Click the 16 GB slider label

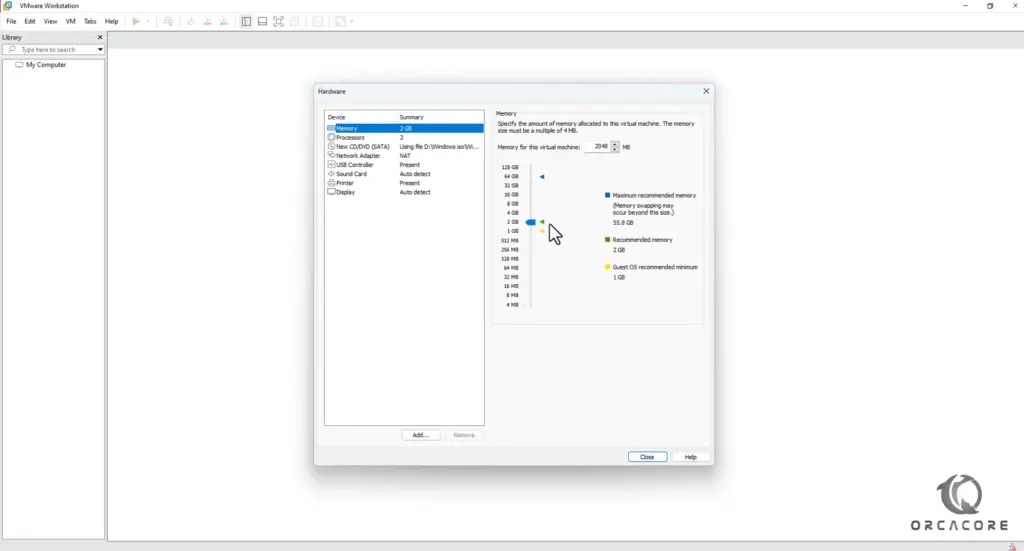511,195
